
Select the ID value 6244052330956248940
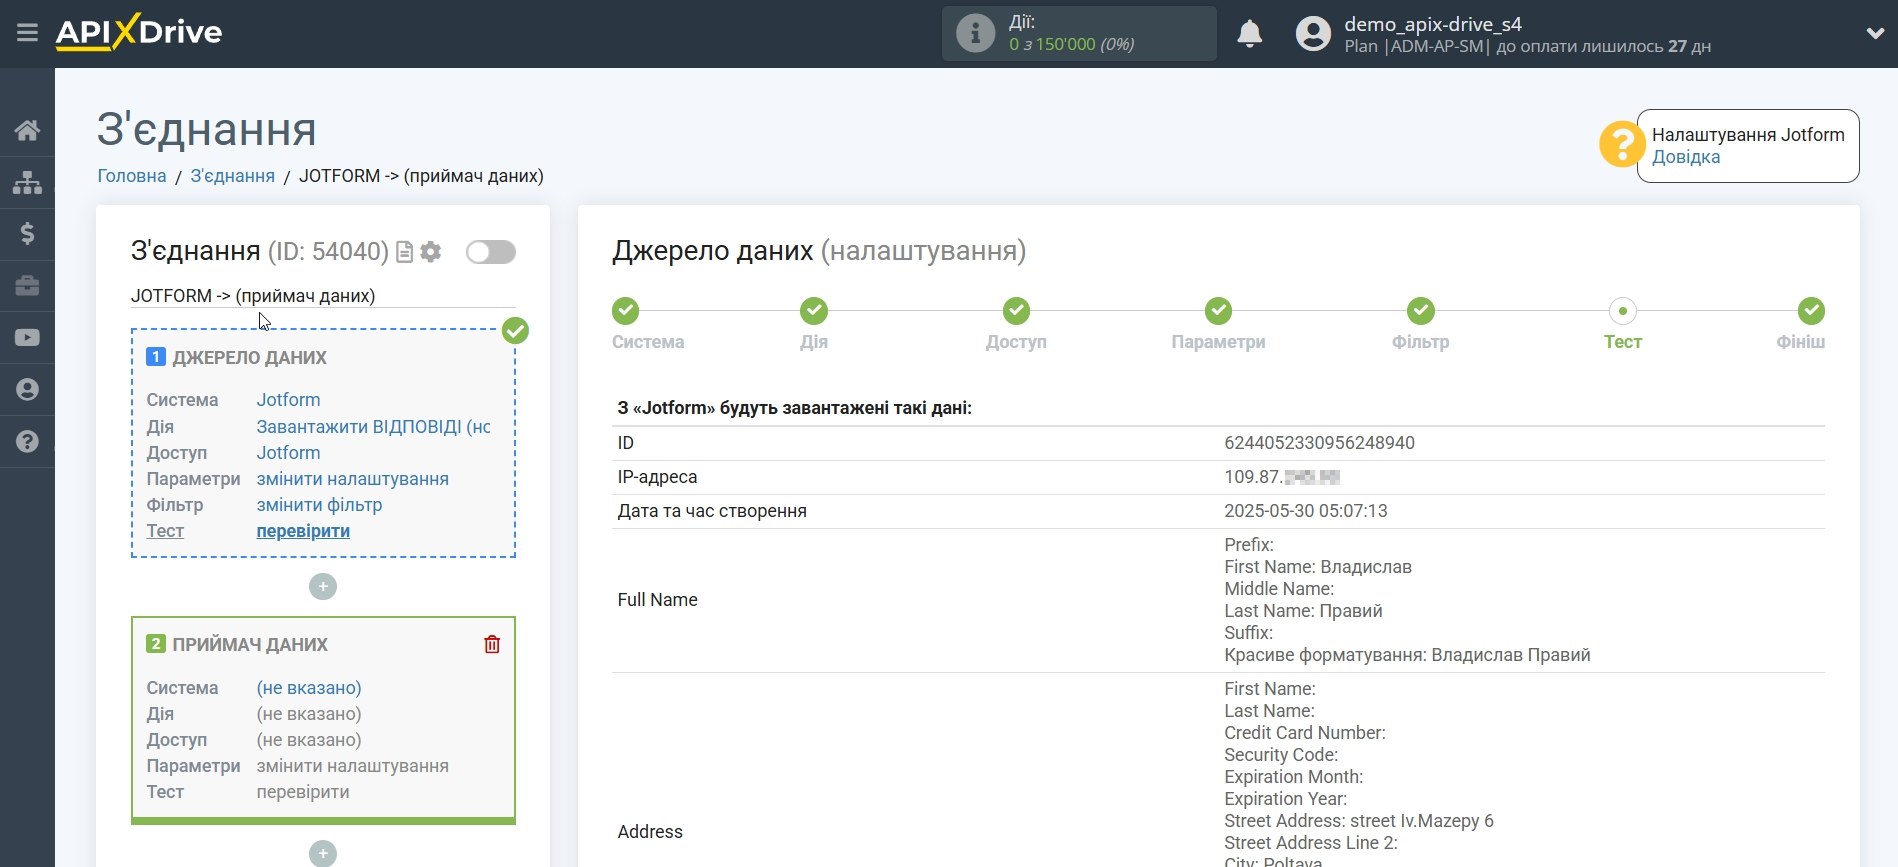(1319, 443)
